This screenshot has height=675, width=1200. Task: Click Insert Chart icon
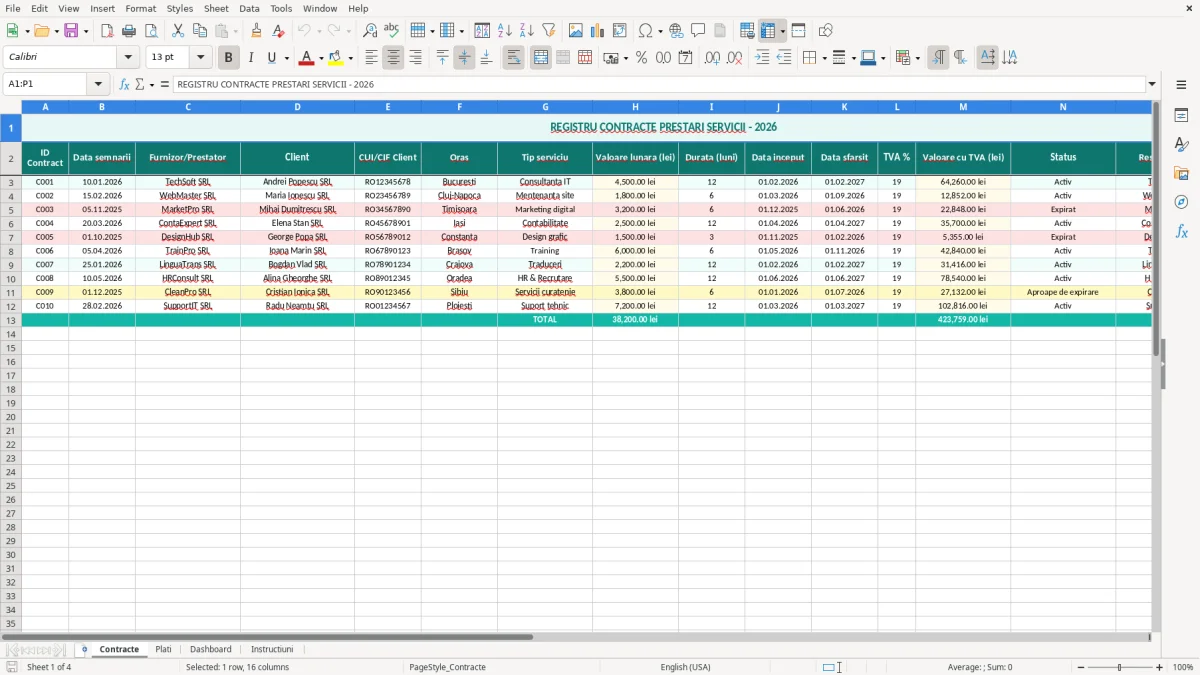tap(598, 31)
